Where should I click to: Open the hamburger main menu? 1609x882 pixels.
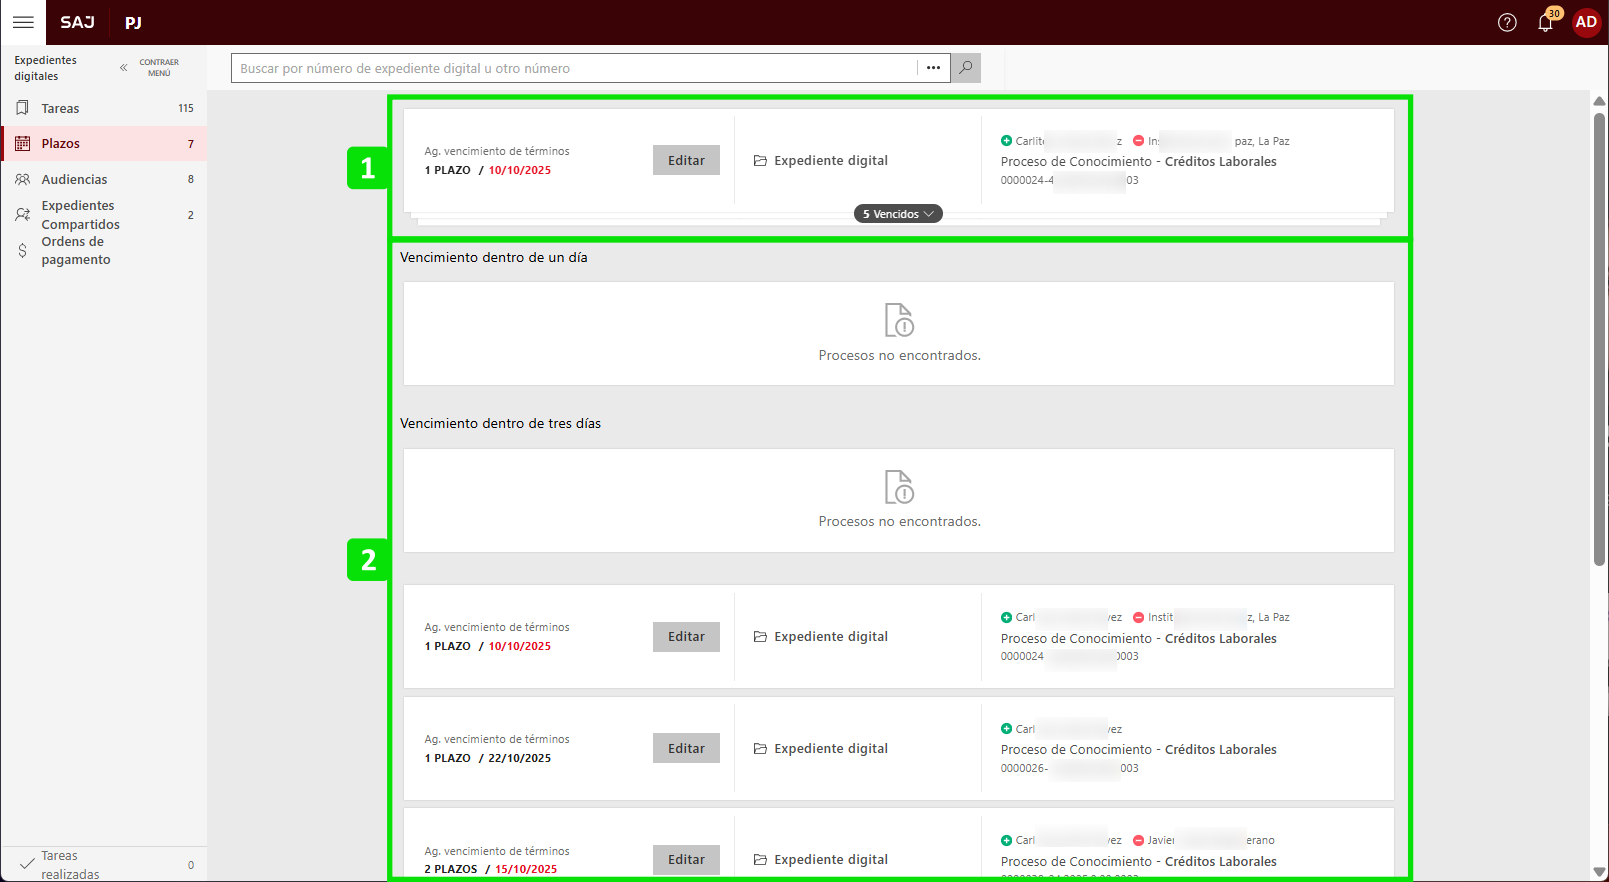click(23, 22)
